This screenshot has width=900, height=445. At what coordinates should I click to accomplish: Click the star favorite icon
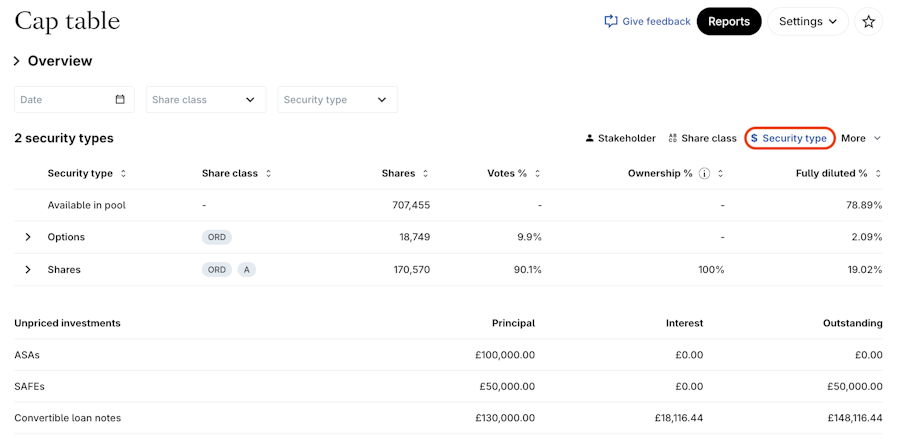[868, 22]
